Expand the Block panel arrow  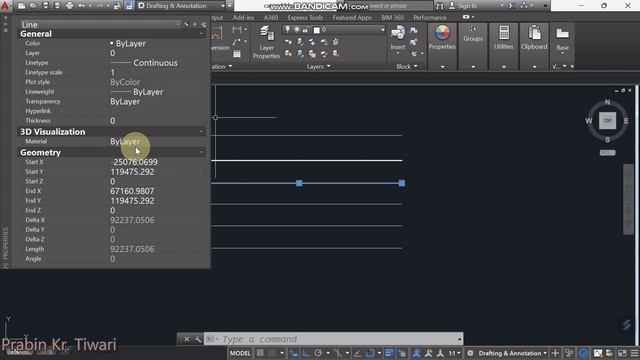coord(416,66)
